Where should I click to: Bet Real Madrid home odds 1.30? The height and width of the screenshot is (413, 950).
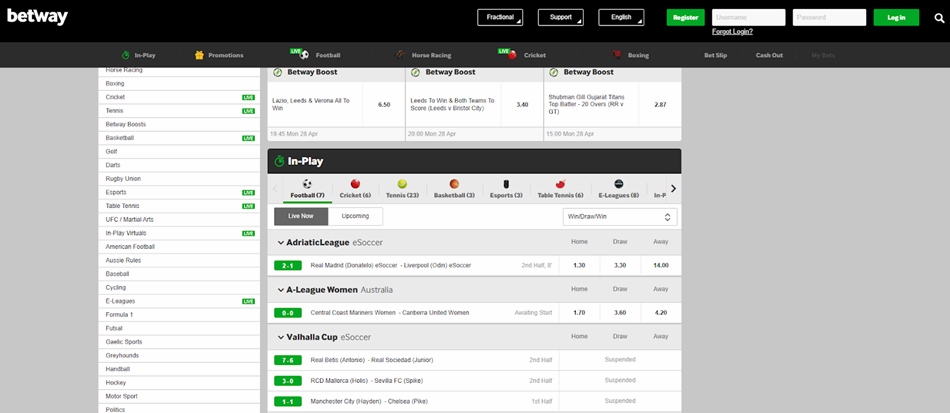pyautogui.click(x=579, y=265)
